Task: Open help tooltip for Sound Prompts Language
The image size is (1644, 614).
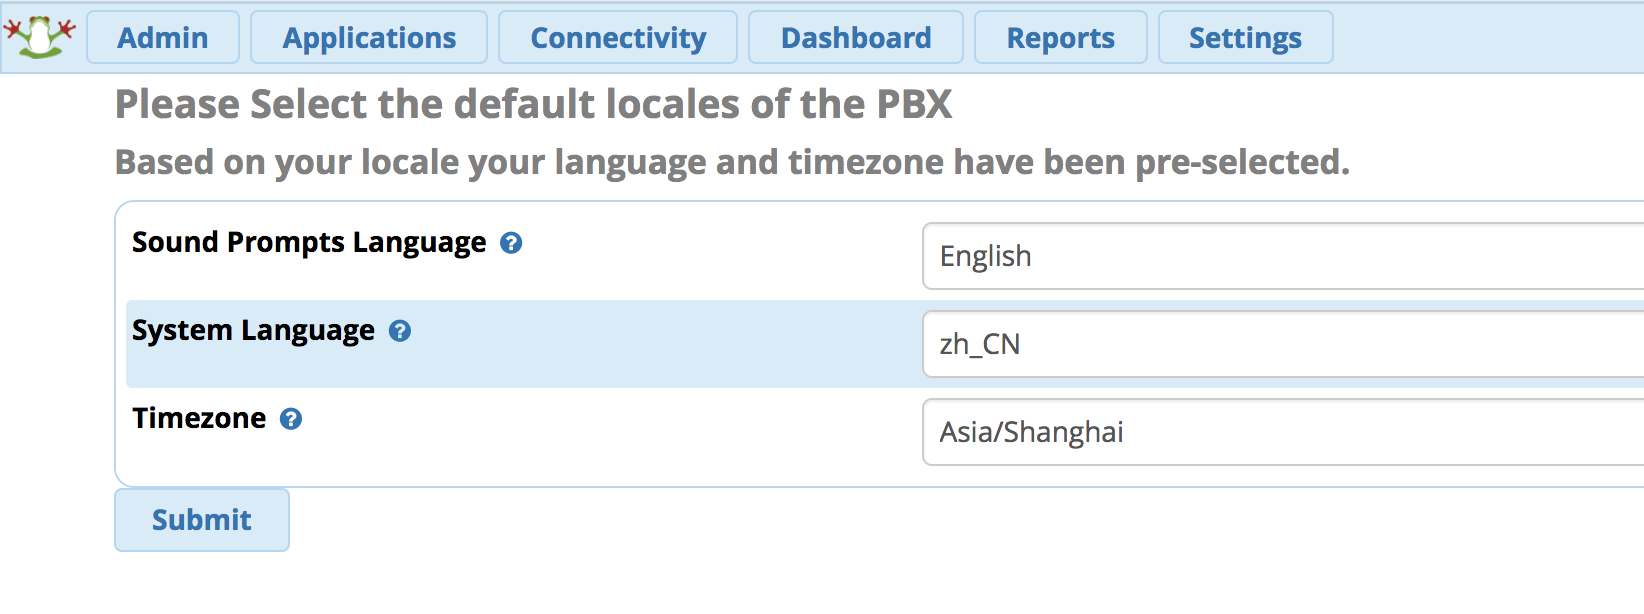Action: (511, 243)
